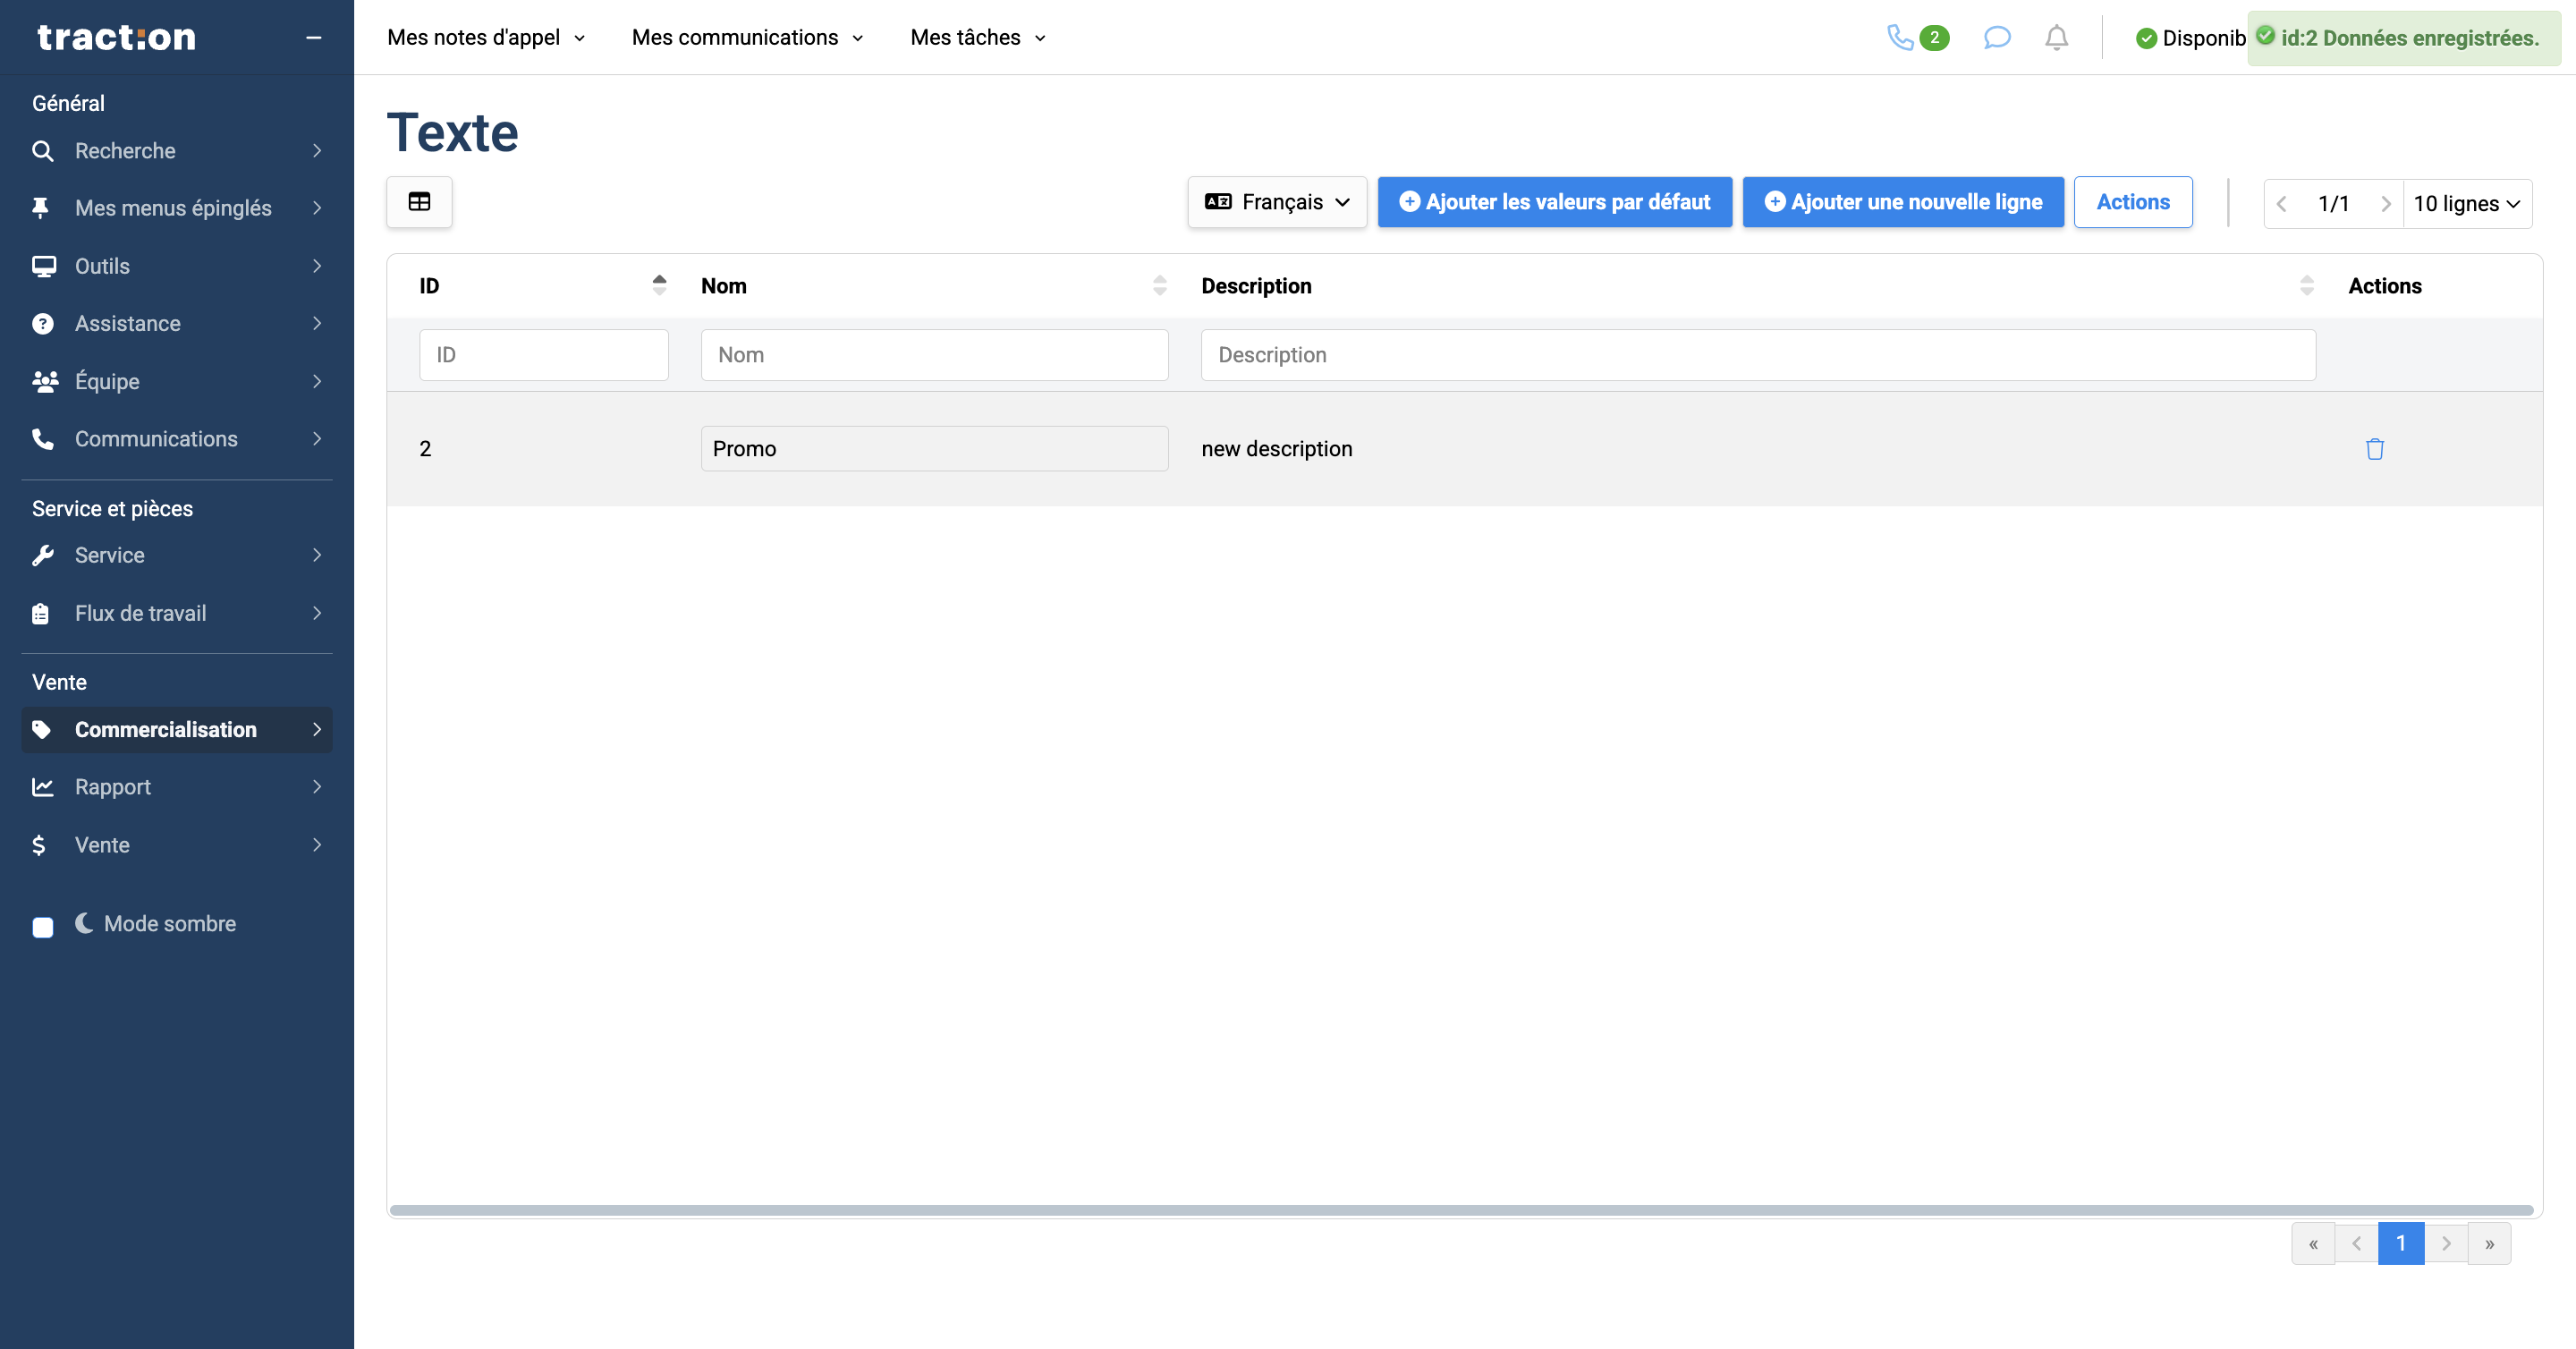Toggle the Nom column sorting
Viewport: 2576px width, 1349px height.
click(1160, 285)
